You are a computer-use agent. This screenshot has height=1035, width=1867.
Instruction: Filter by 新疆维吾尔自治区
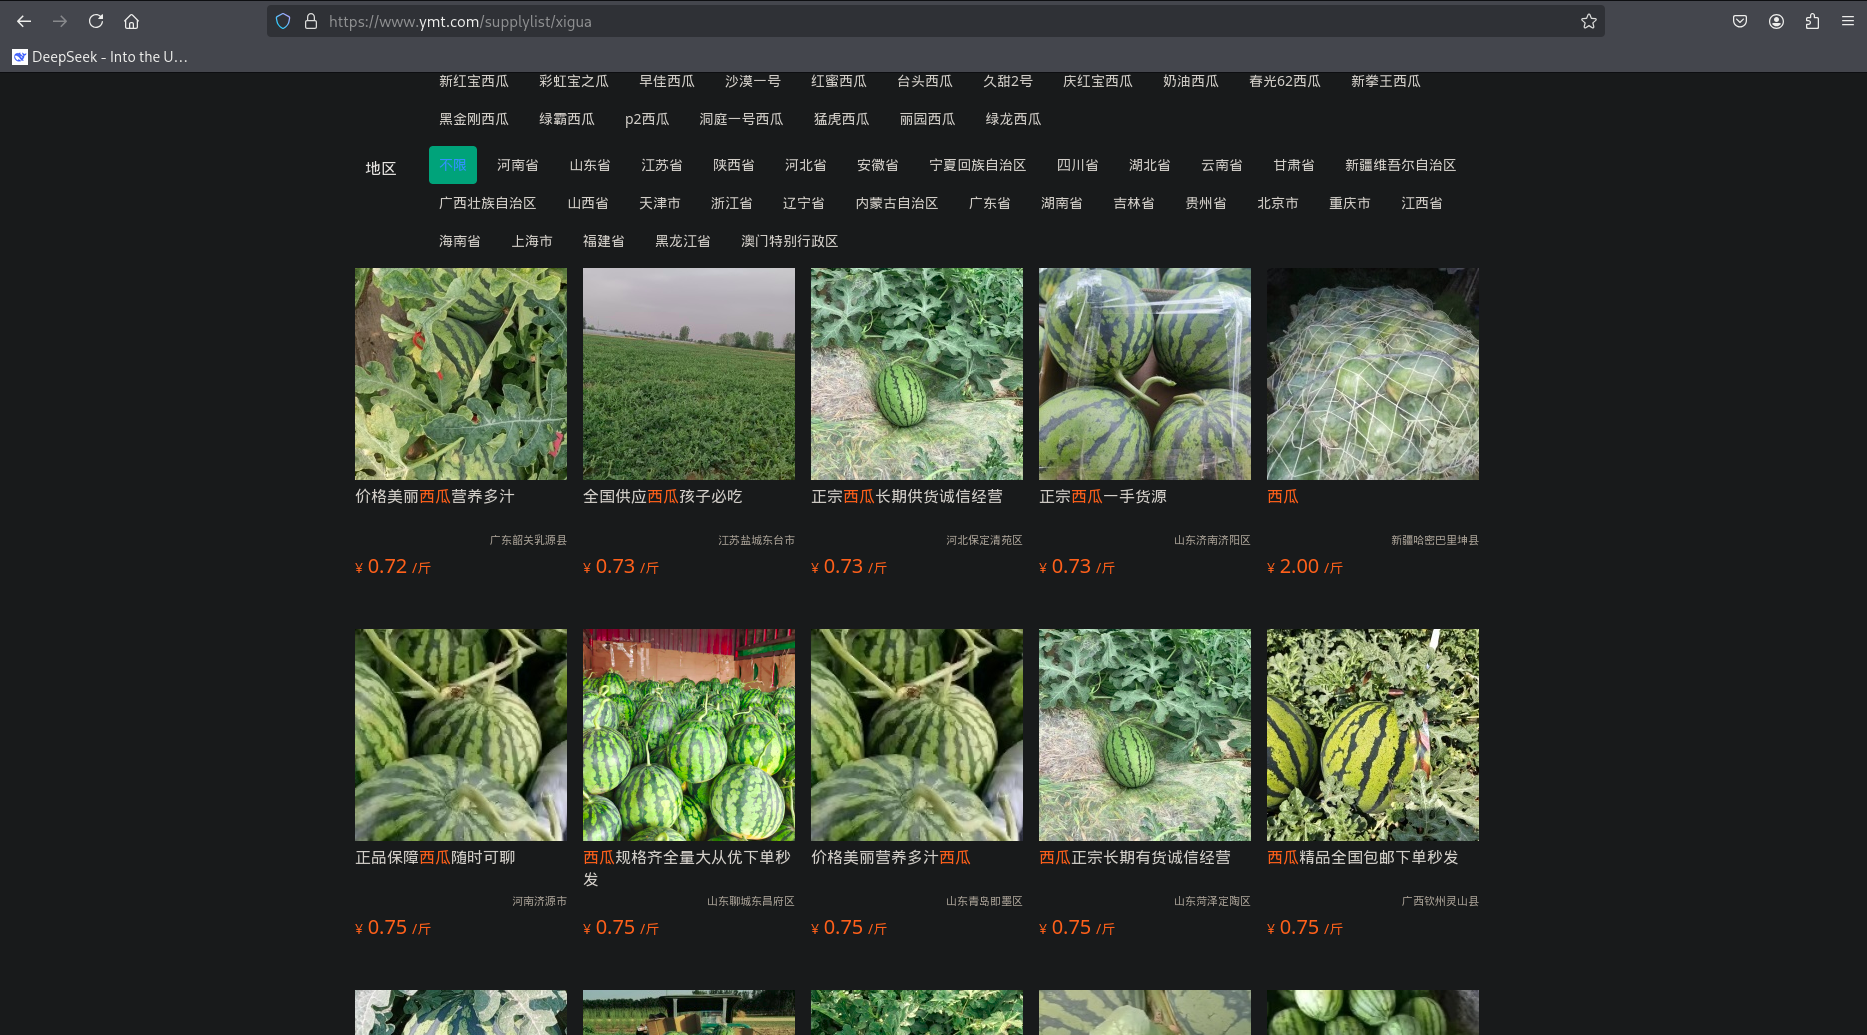1400,165
